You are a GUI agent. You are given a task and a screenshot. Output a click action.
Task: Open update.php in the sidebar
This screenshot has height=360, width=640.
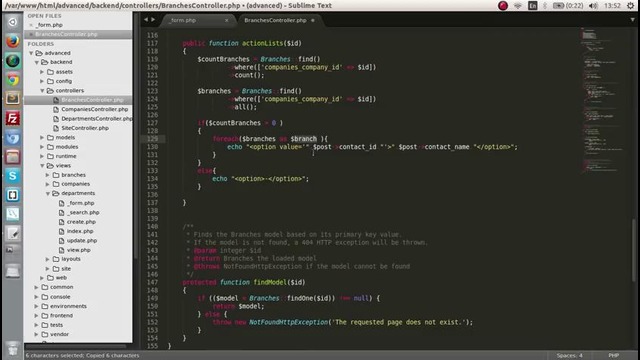click(82, 240)
